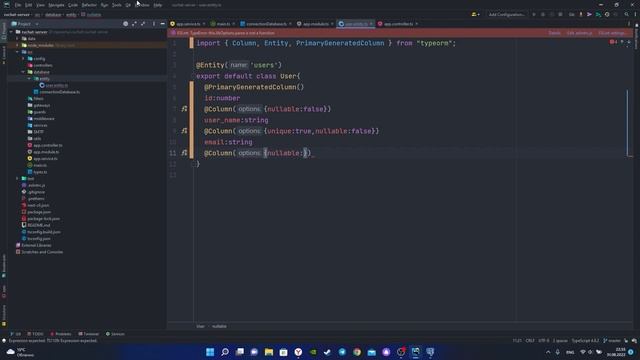Open the Project panel options menu

coord(154,24)
